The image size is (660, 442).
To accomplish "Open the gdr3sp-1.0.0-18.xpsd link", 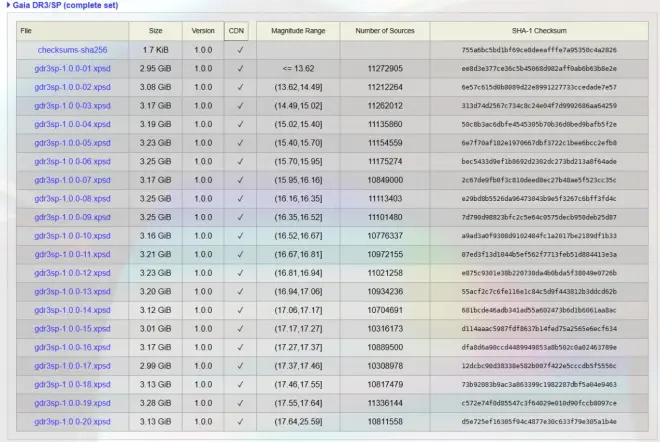I will pyautogui.click(x=72, y=384).
